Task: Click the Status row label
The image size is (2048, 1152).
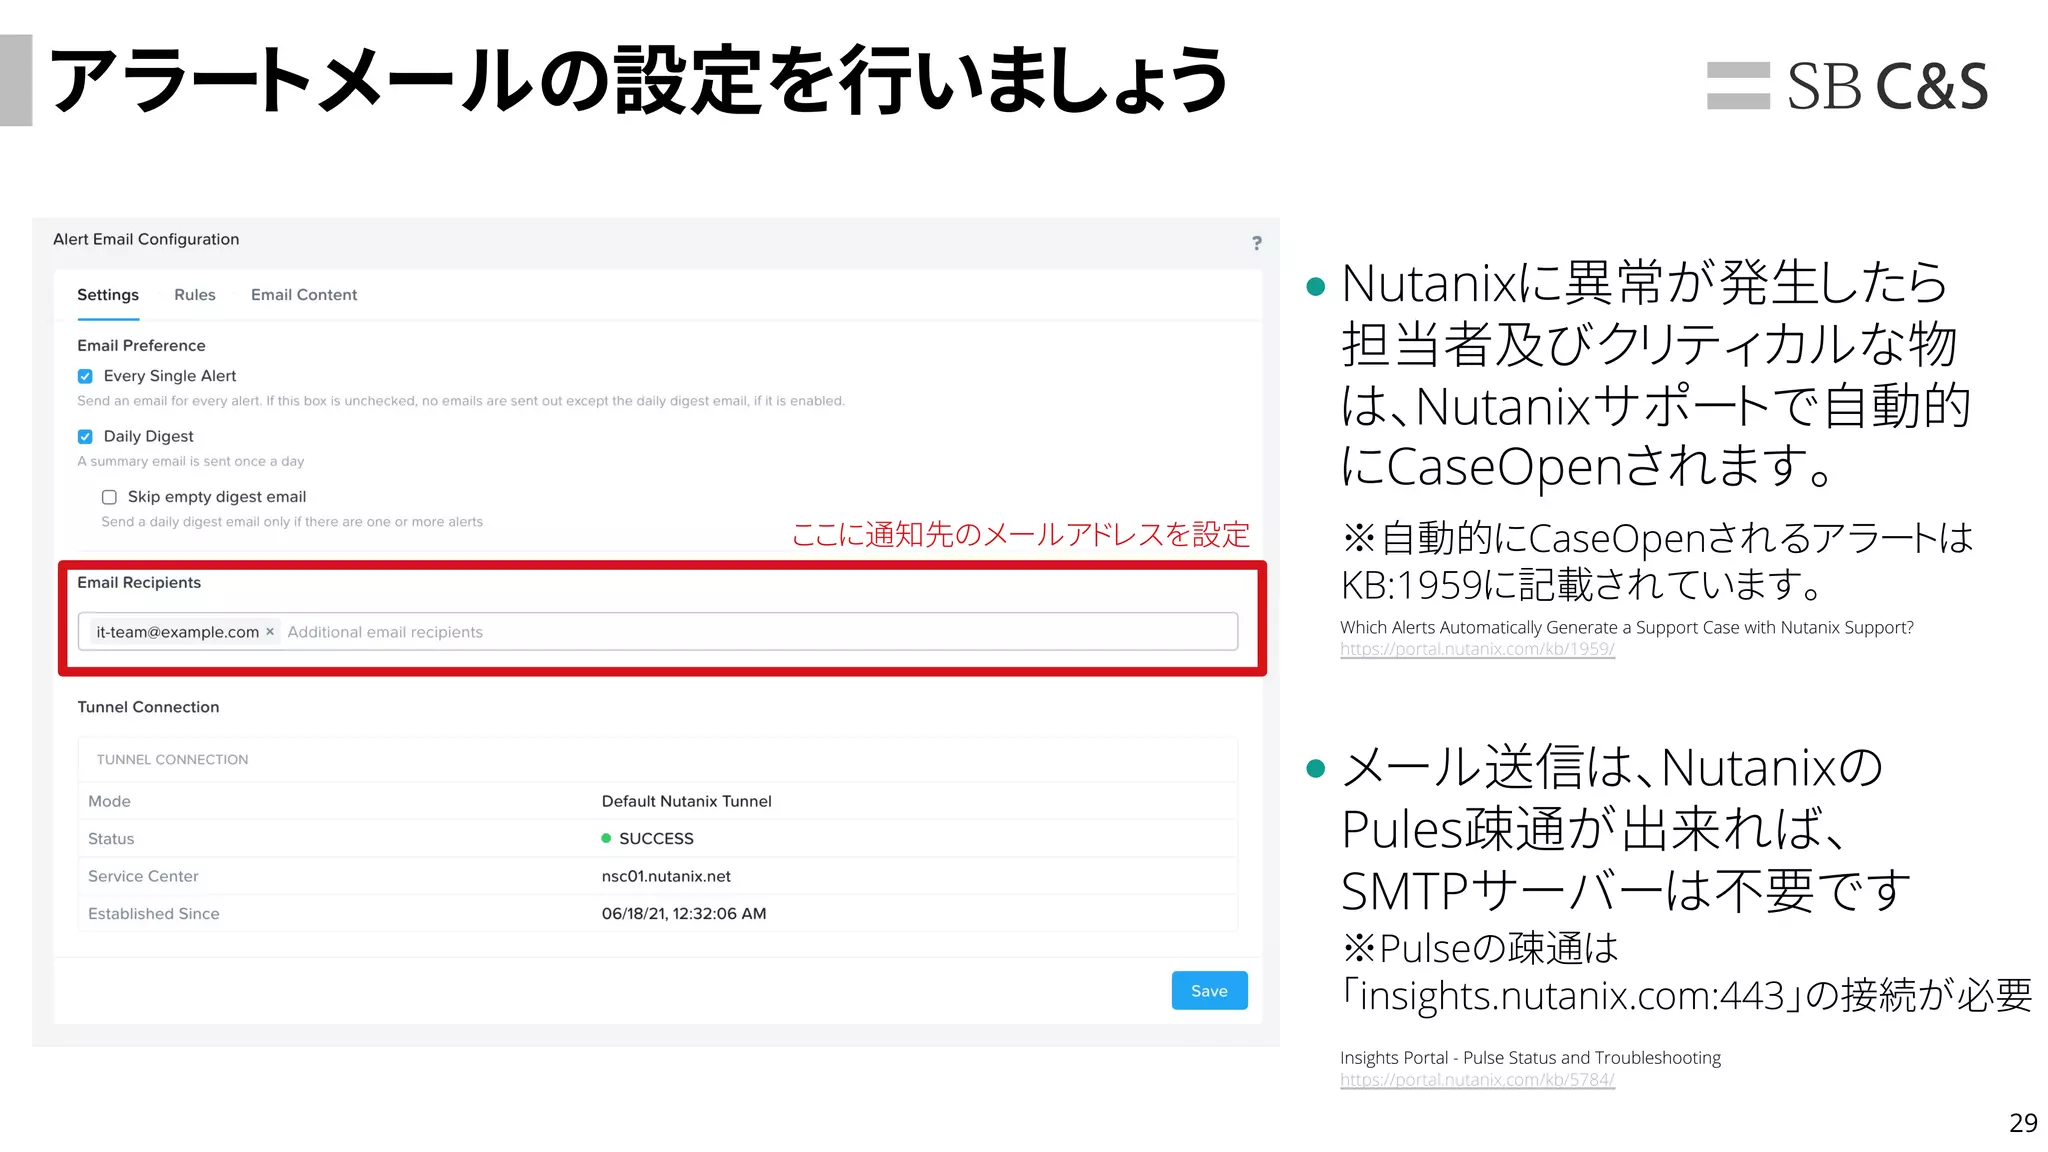Action: click(111, 838)
